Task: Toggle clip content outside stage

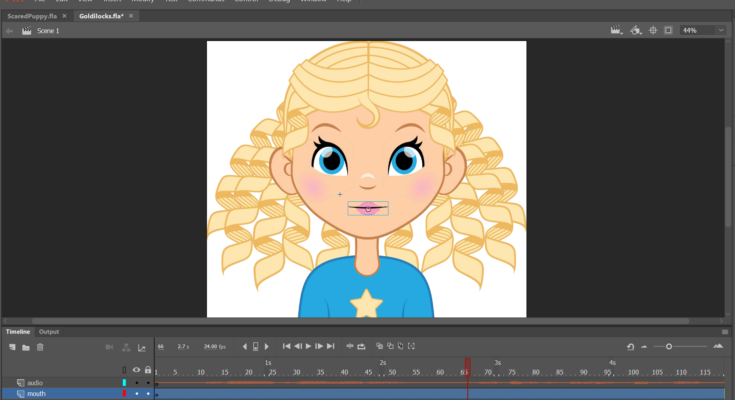Action: tap(668, 30)
